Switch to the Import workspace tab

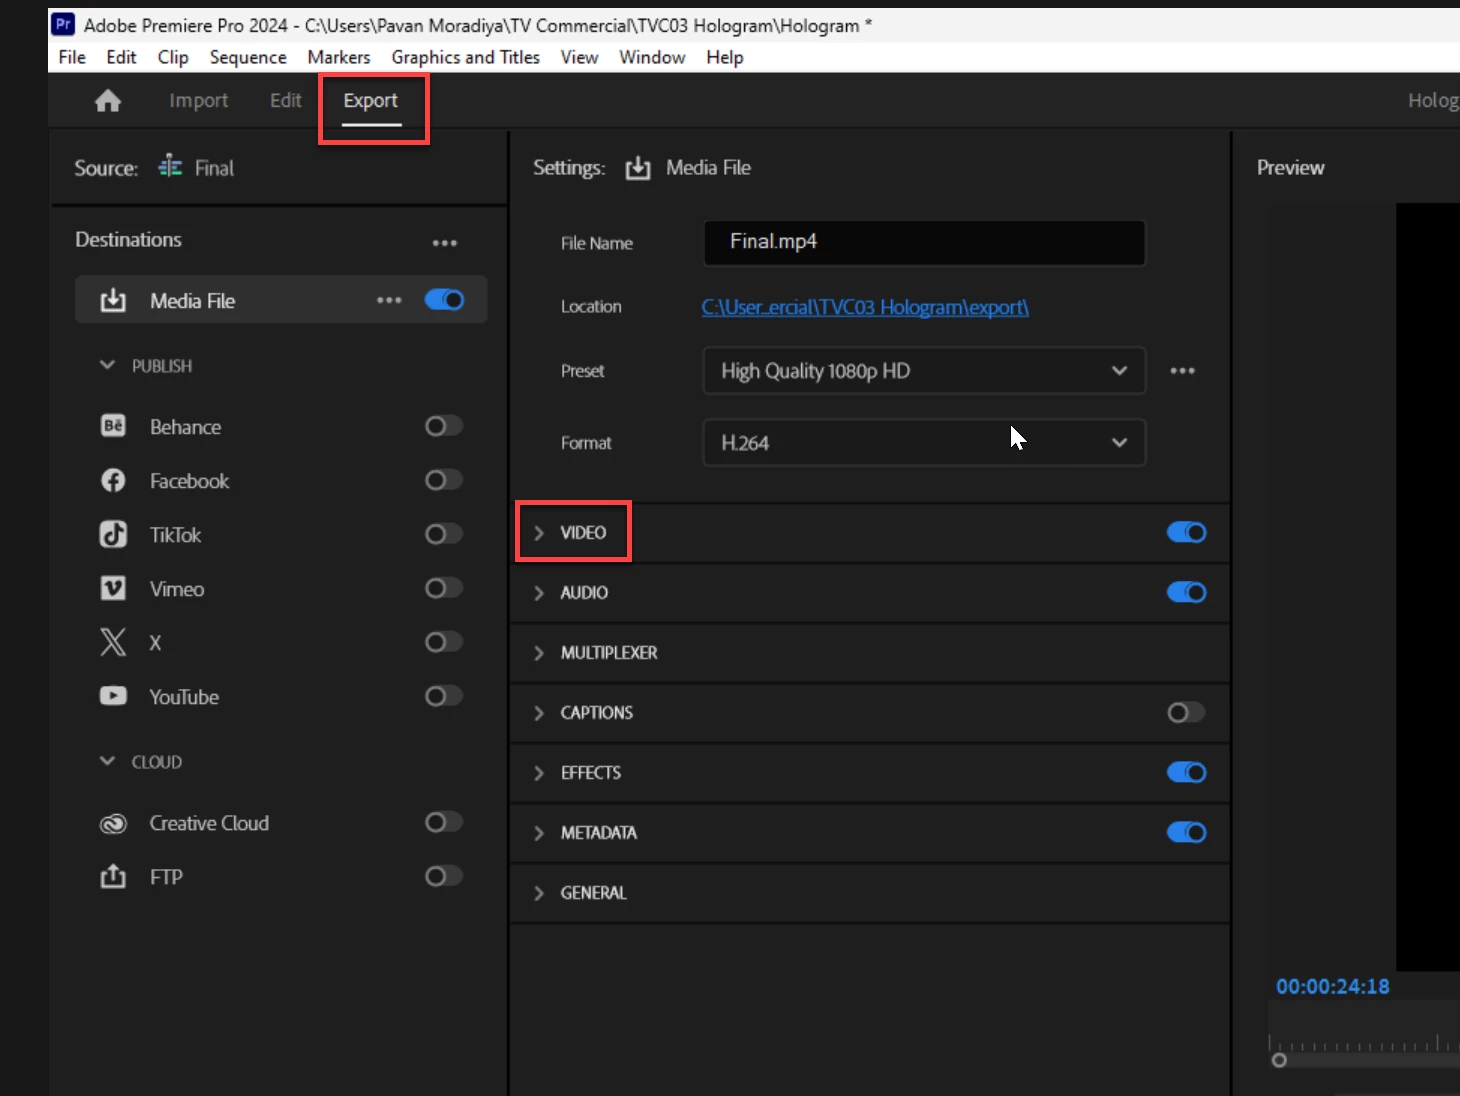click(x=198, y=100)
